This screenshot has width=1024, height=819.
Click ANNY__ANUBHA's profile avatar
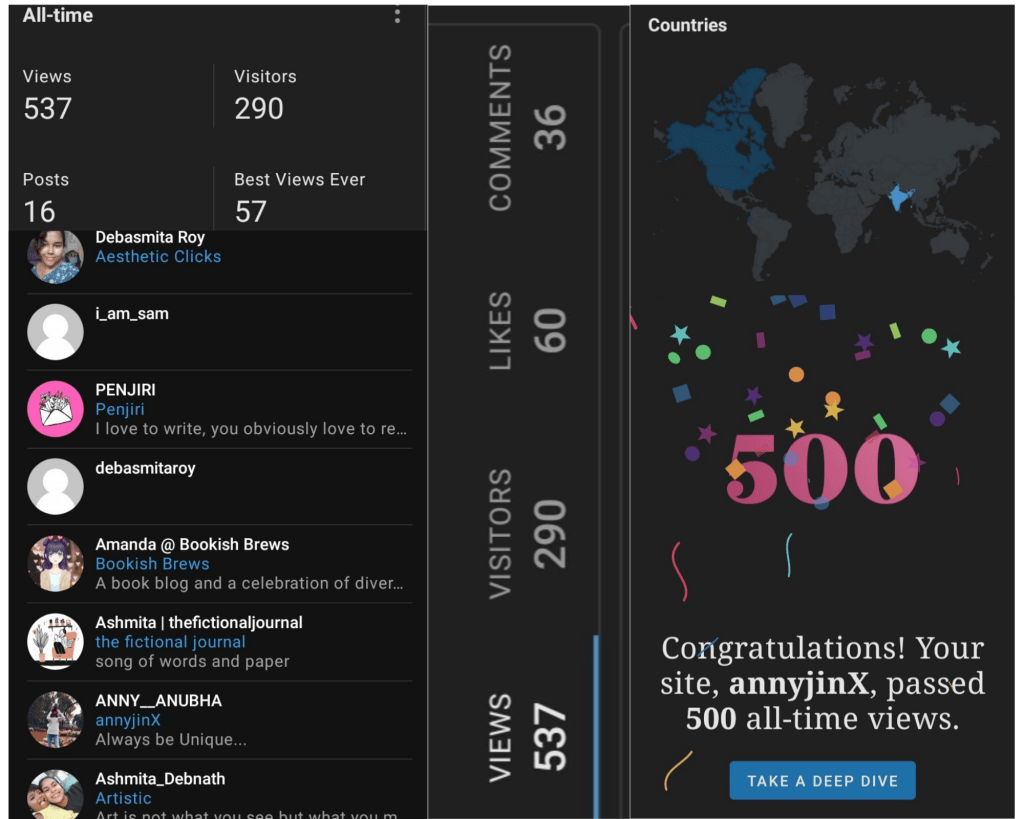tap(55, 719)
